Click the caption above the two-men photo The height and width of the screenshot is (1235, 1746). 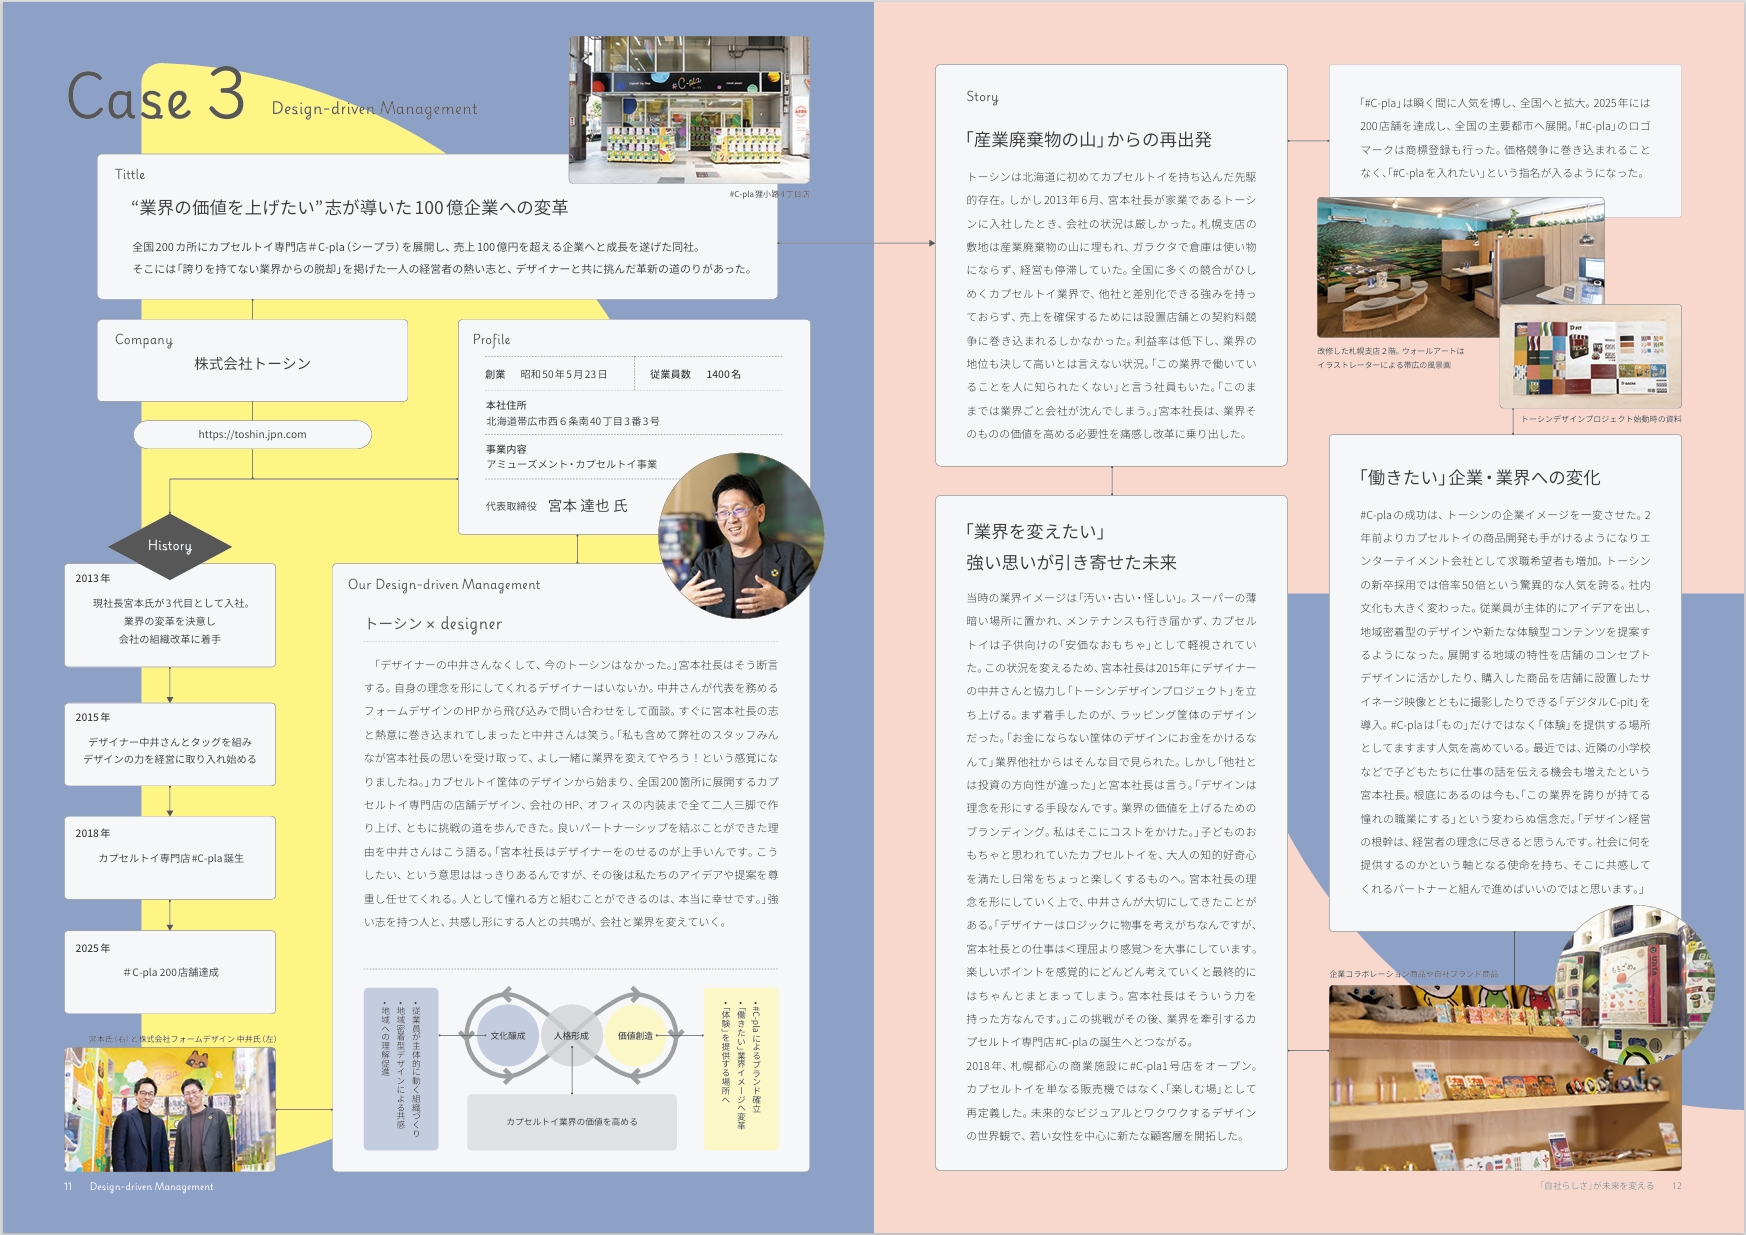point(183,1039)
